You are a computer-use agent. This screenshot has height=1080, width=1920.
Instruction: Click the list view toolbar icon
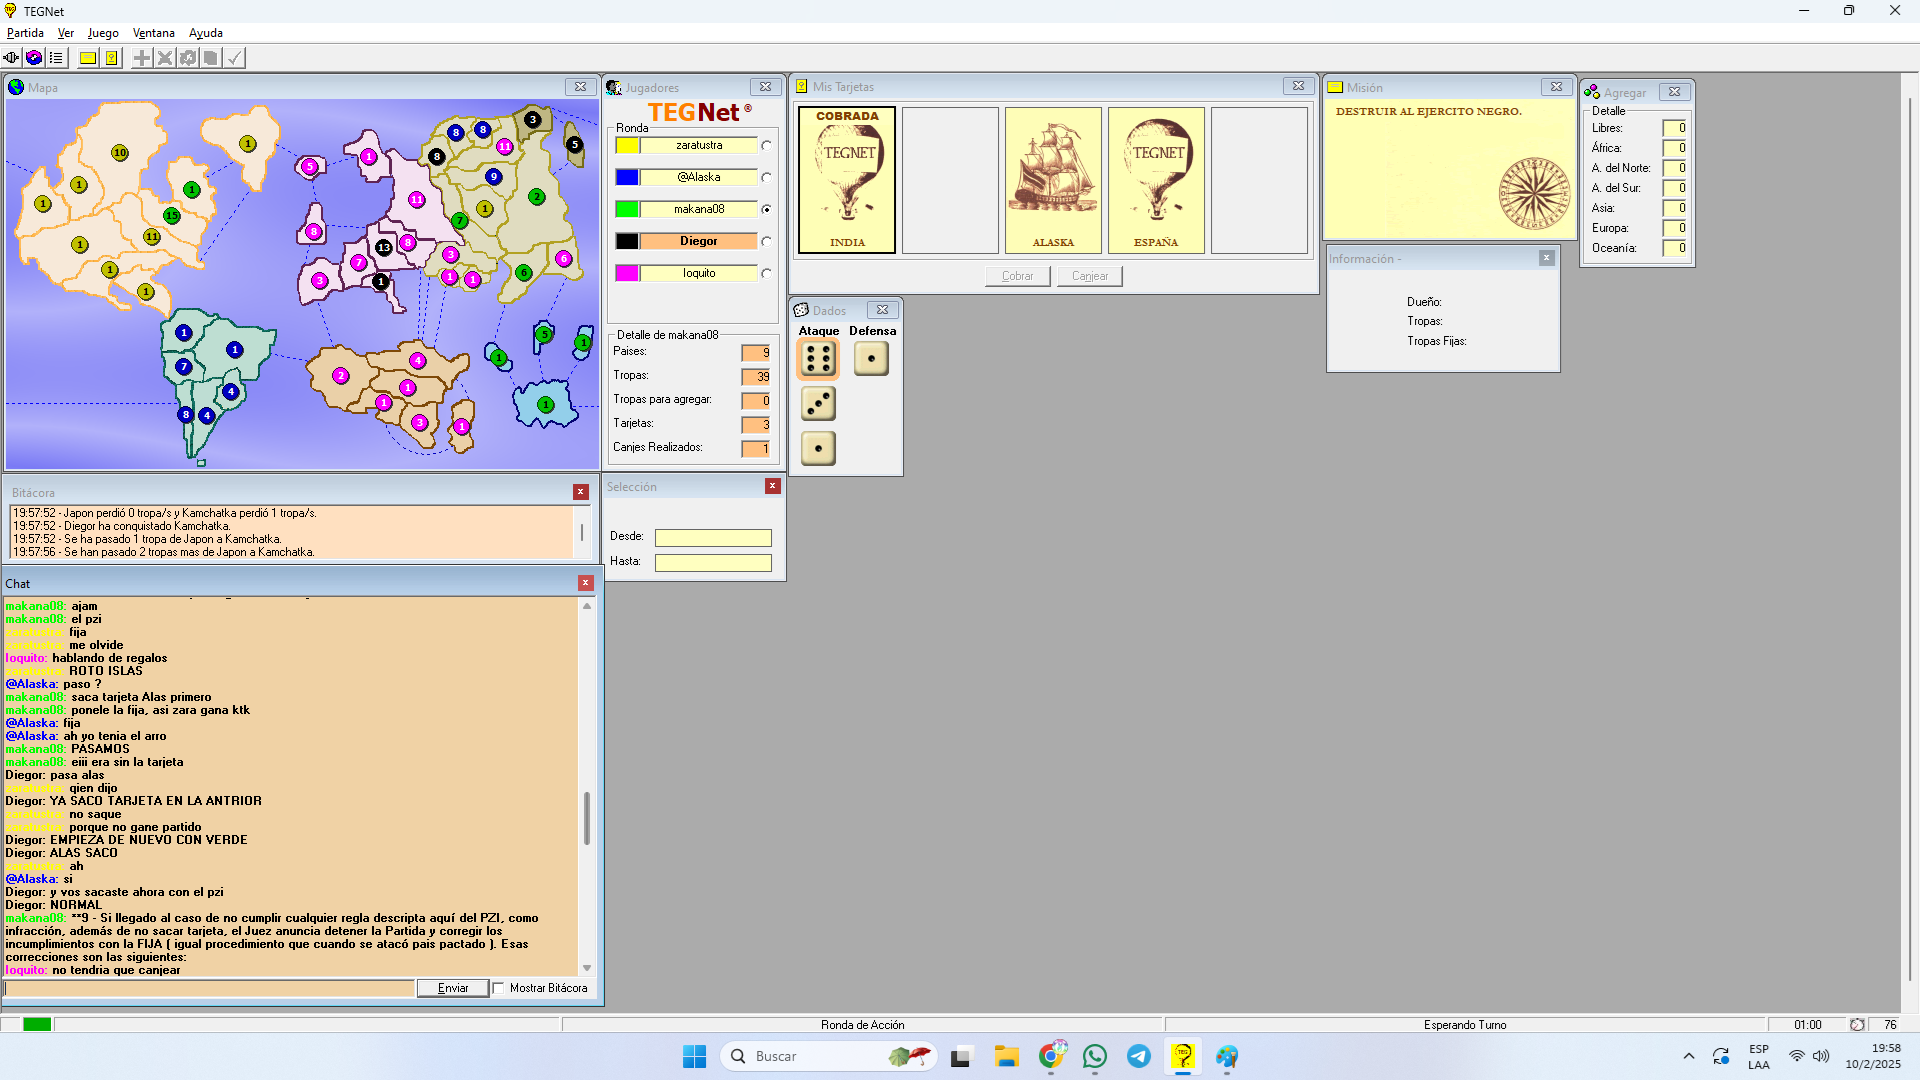[56, 58]
